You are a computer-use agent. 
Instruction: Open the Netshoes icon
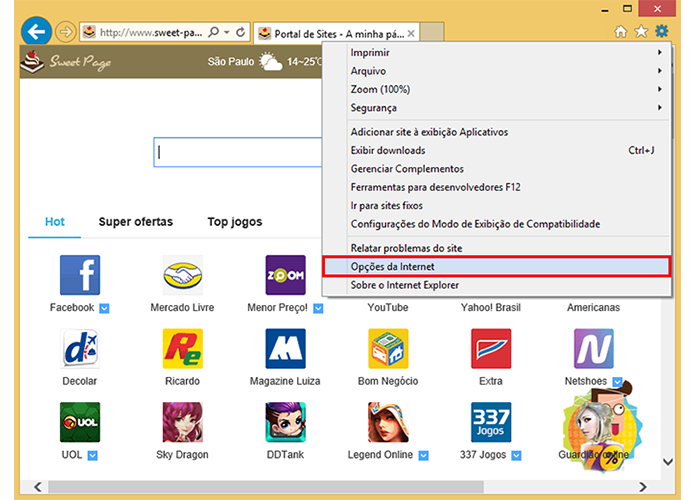click(594, 348)
